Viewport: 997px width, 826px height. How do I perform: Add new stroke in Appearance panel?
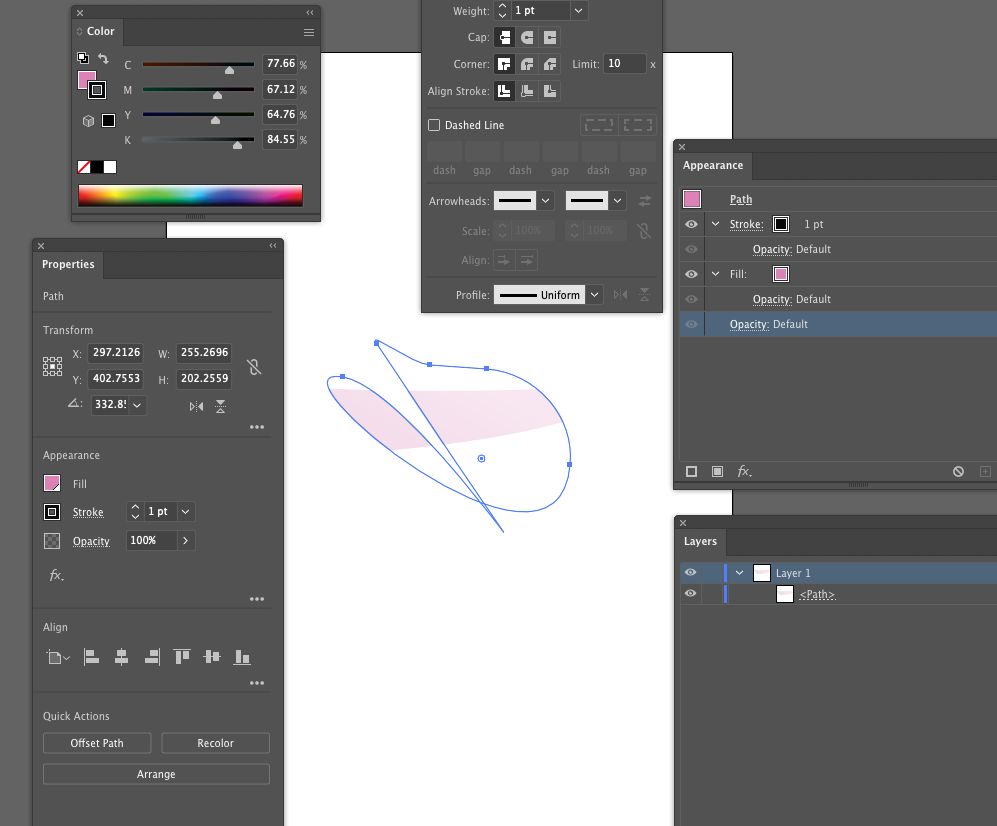pos(691,471)
